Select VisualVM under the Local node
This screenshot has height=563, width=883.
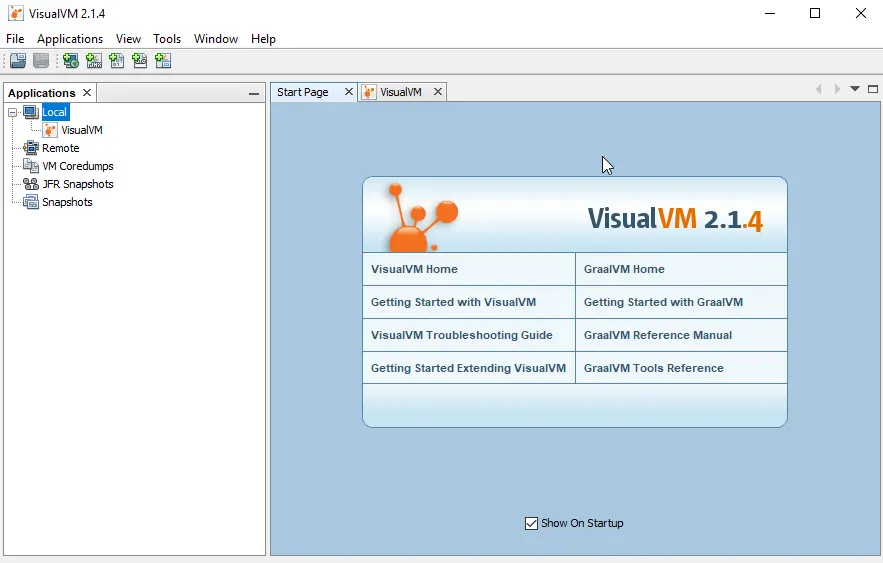[x=82, y=130]
